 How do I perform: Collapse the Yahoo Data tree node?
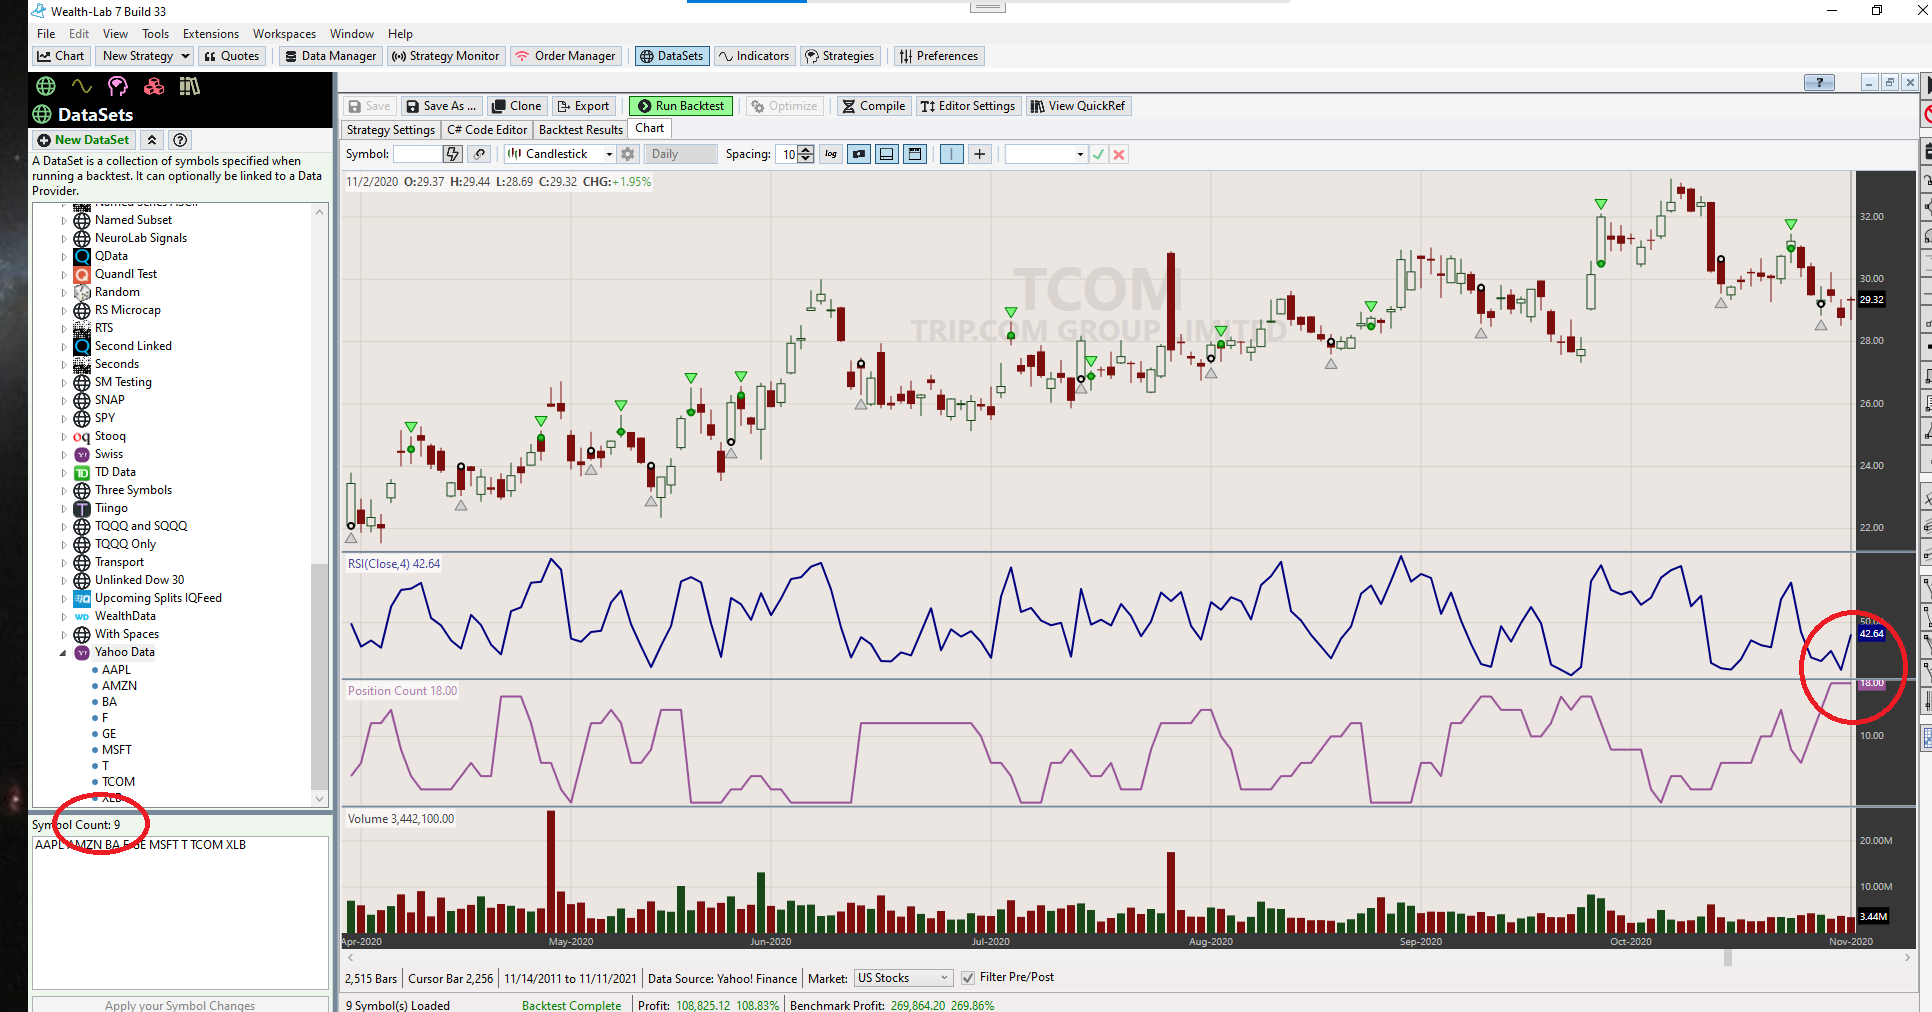[63, 653]
